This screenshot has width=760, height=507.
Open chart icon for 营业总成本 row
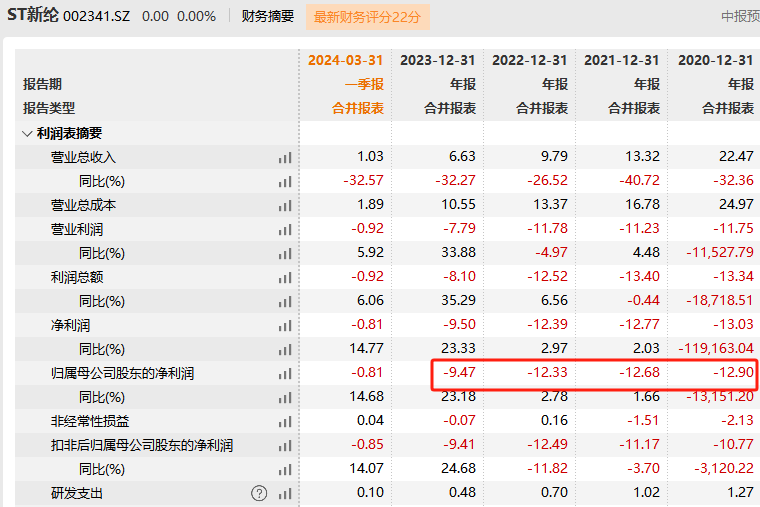point(285,205)
